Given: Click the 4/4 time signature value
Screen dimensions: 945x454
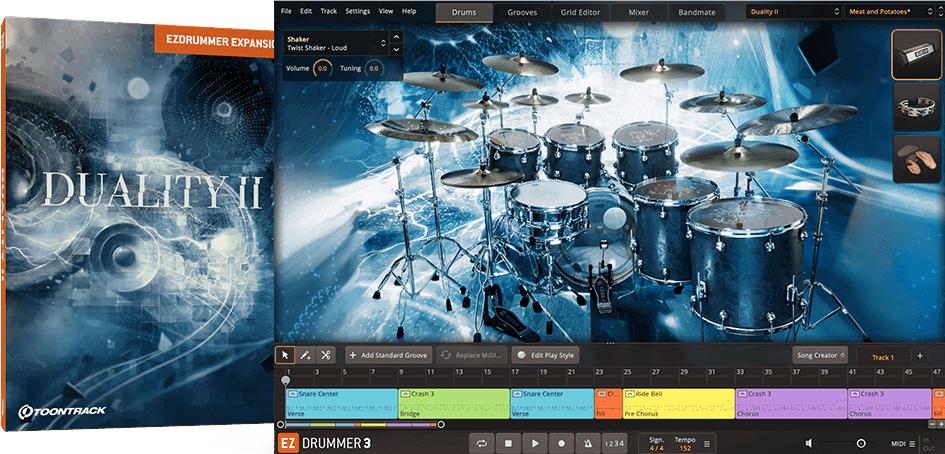Looking at the screenshot, I should pos(656,448).
